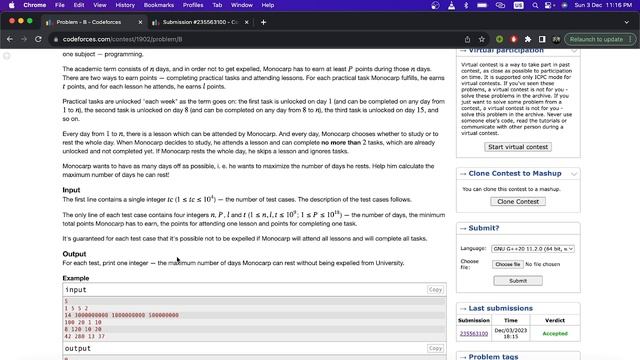Viewport: 640px width, 360px height.
Task: Collapse the Clone Contest to Mashup panel
Action: [x=574, y=174]
